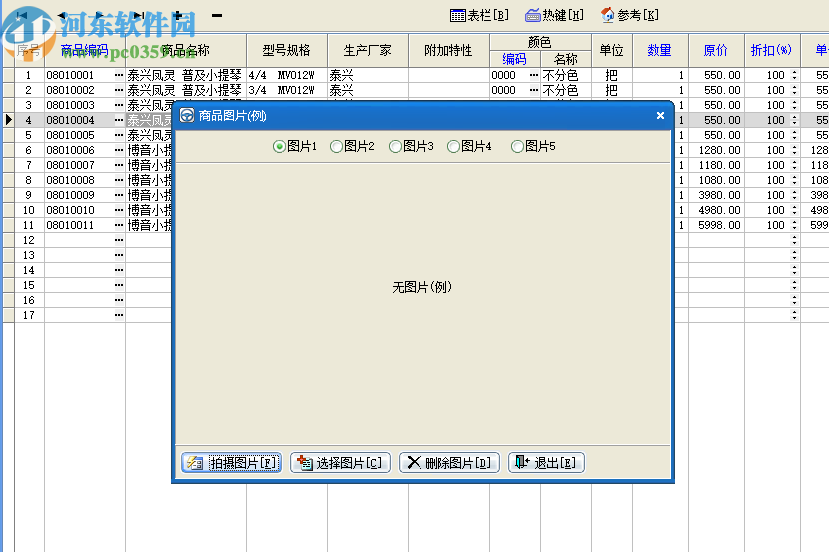Open product code lookup in empty row 15
Image resolution: width=829 pixels, height=552 pixels.
point(119,285)
